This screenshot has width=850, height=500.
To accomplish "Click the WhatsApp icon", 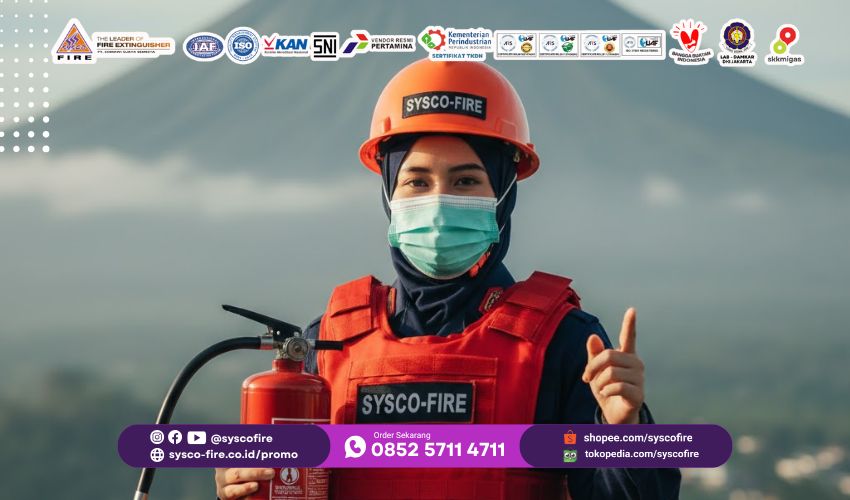I will click(355, 447).
